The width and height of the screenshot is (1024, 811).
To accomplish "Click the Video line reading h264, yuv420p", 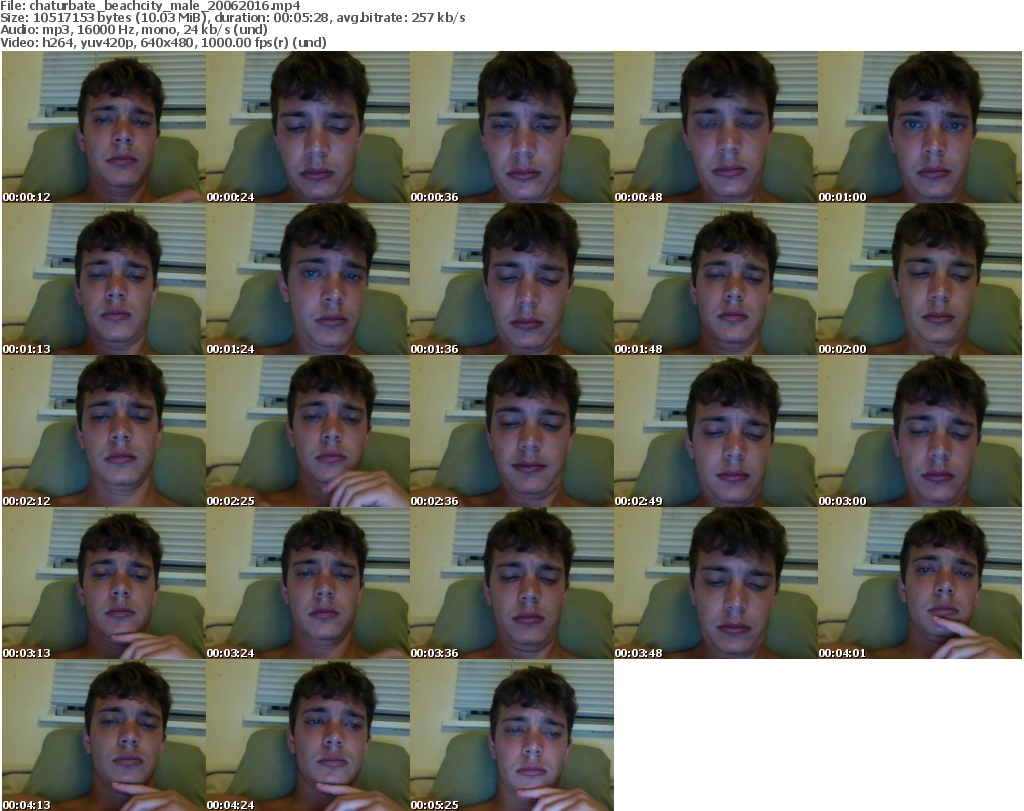I will [163, 42].
